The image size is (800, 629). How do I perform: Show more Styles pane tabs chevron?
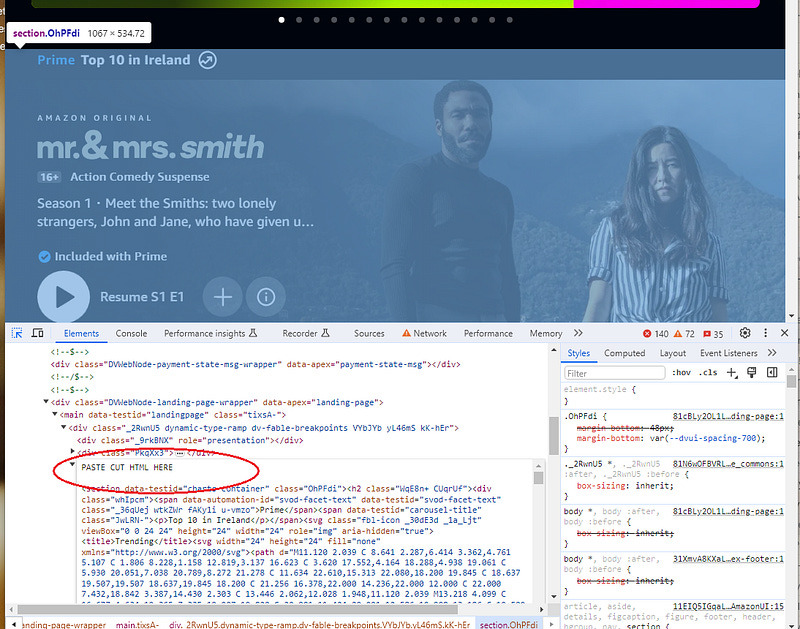[x=772, y=353]
